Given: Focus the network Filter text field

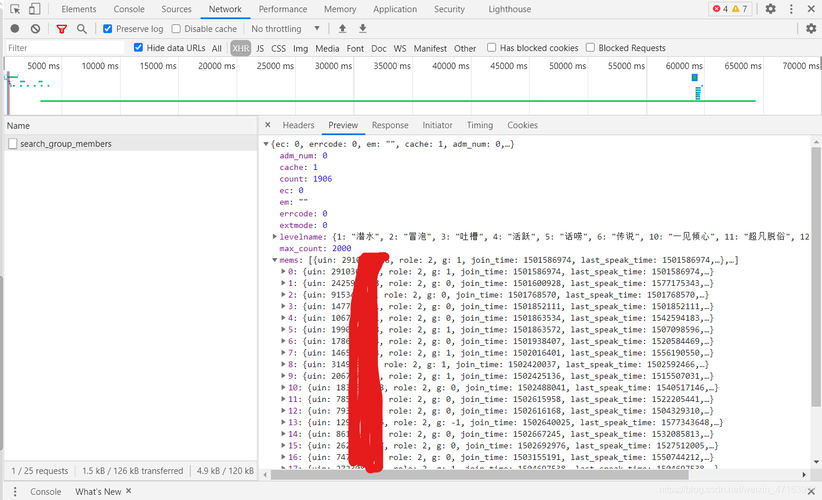Looking at the screenshot, I should tap(64, 48).
